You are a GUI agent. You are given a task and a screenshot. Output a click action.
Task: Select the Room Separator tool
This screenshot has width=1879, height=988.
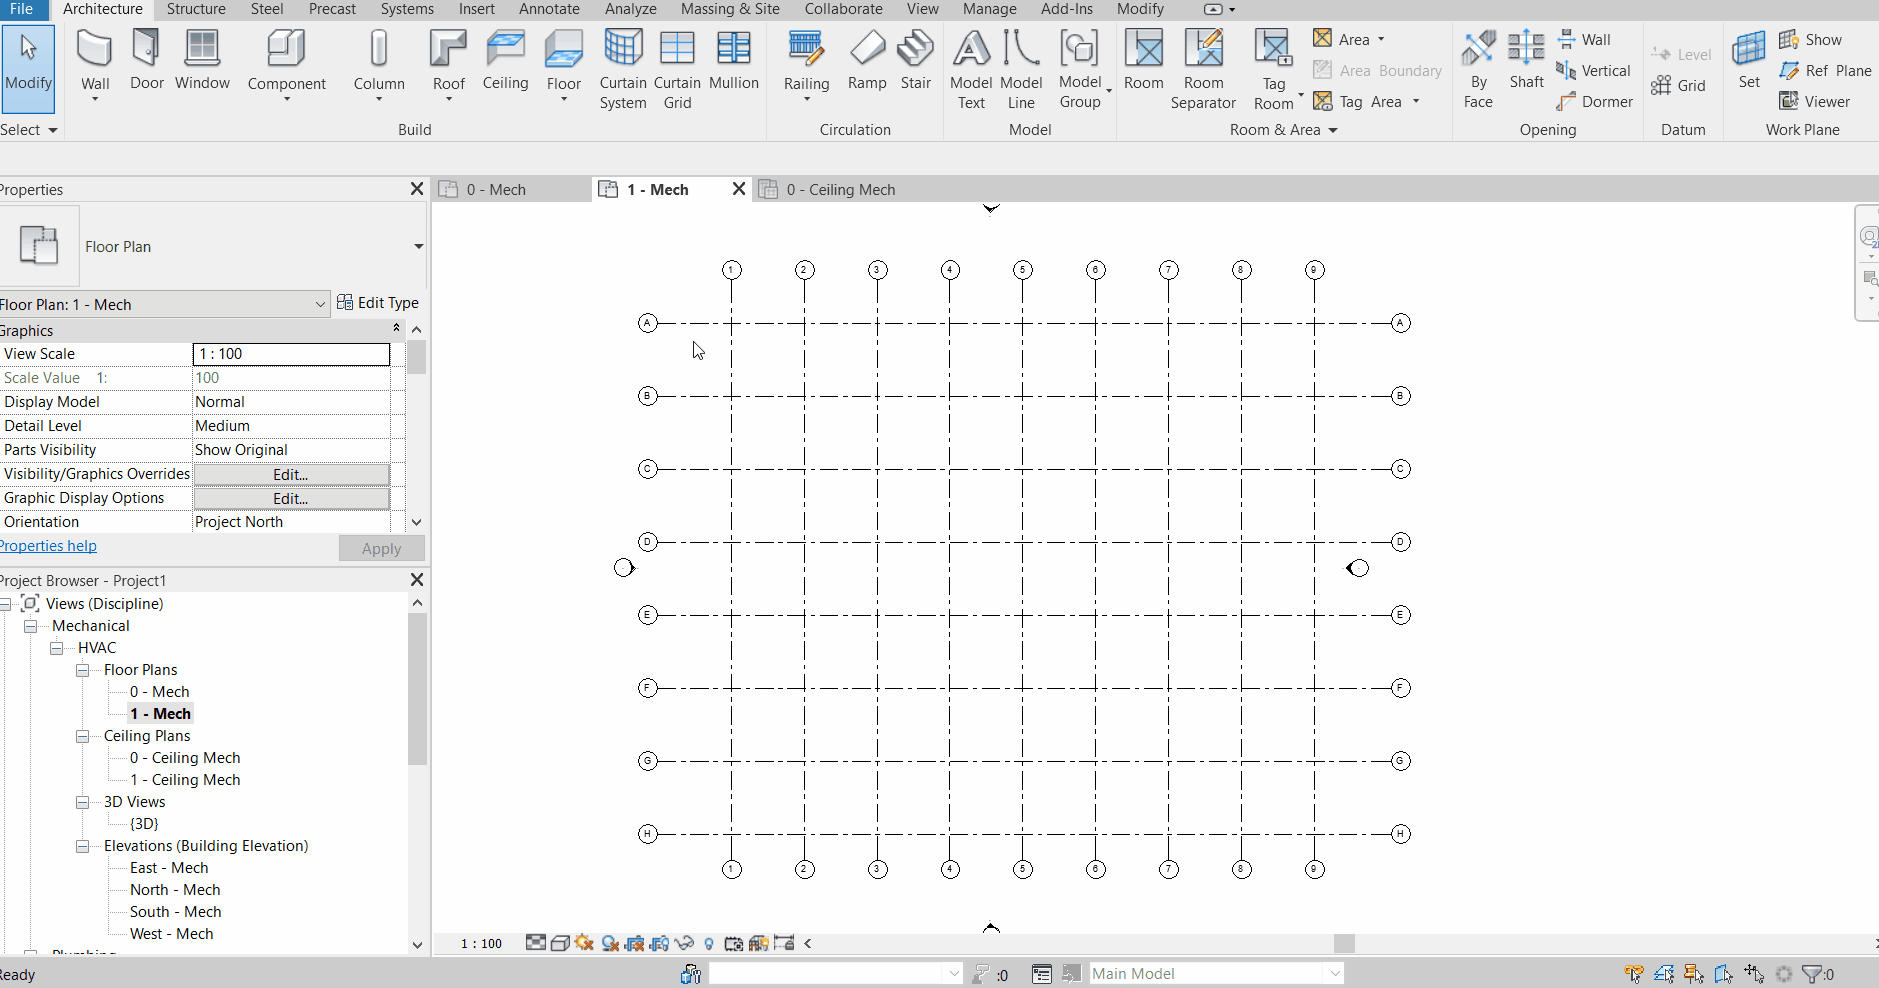1203,69
